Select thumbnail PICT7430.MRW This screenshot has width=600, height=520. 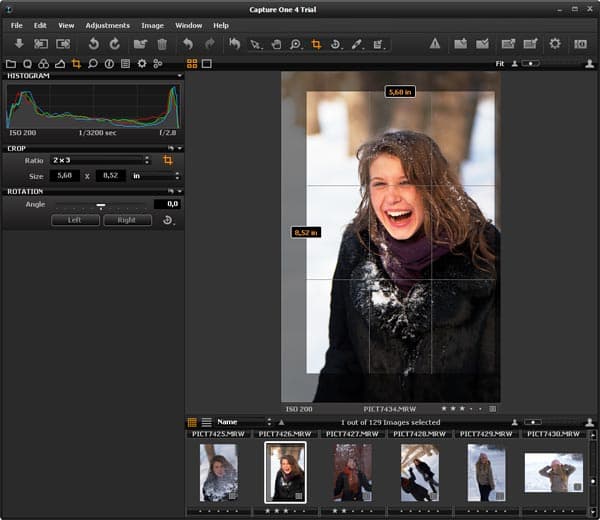coord(554,473)
